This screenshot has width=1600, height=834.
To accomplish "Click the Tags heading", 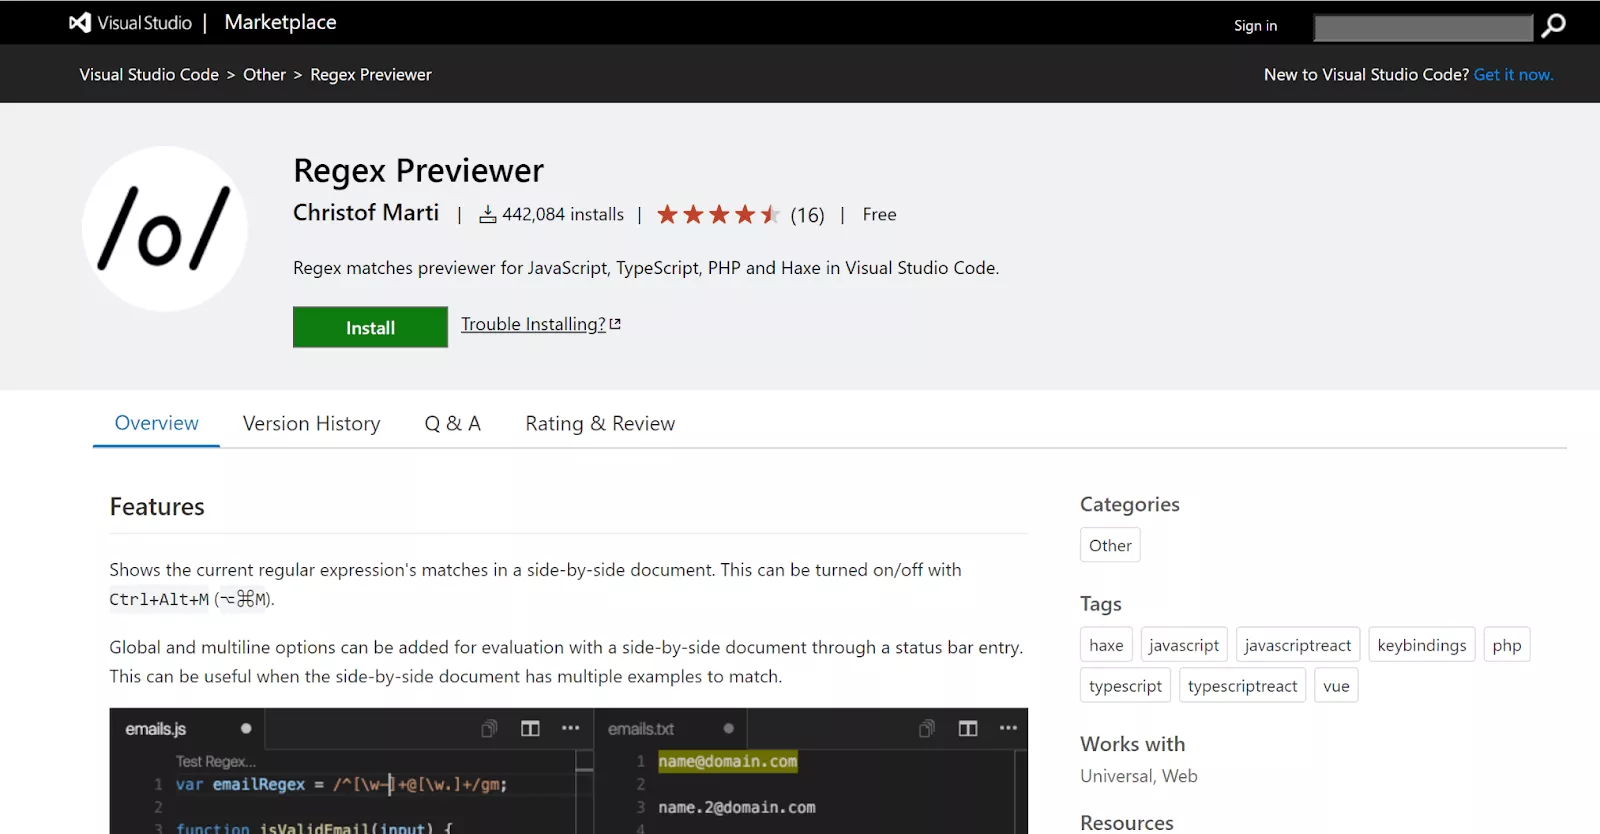I will click(x=1101, y=604).
